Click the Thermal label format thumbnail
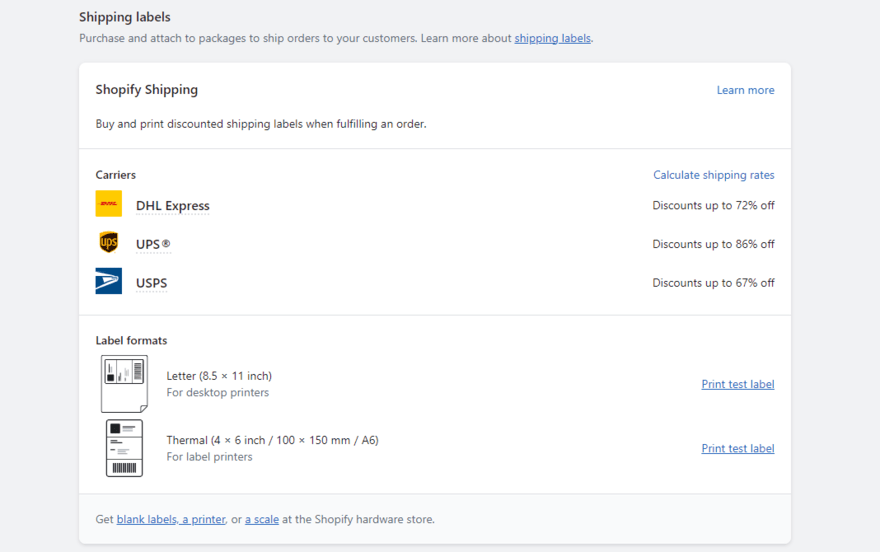The image size is (880, 552). point(124,448)
